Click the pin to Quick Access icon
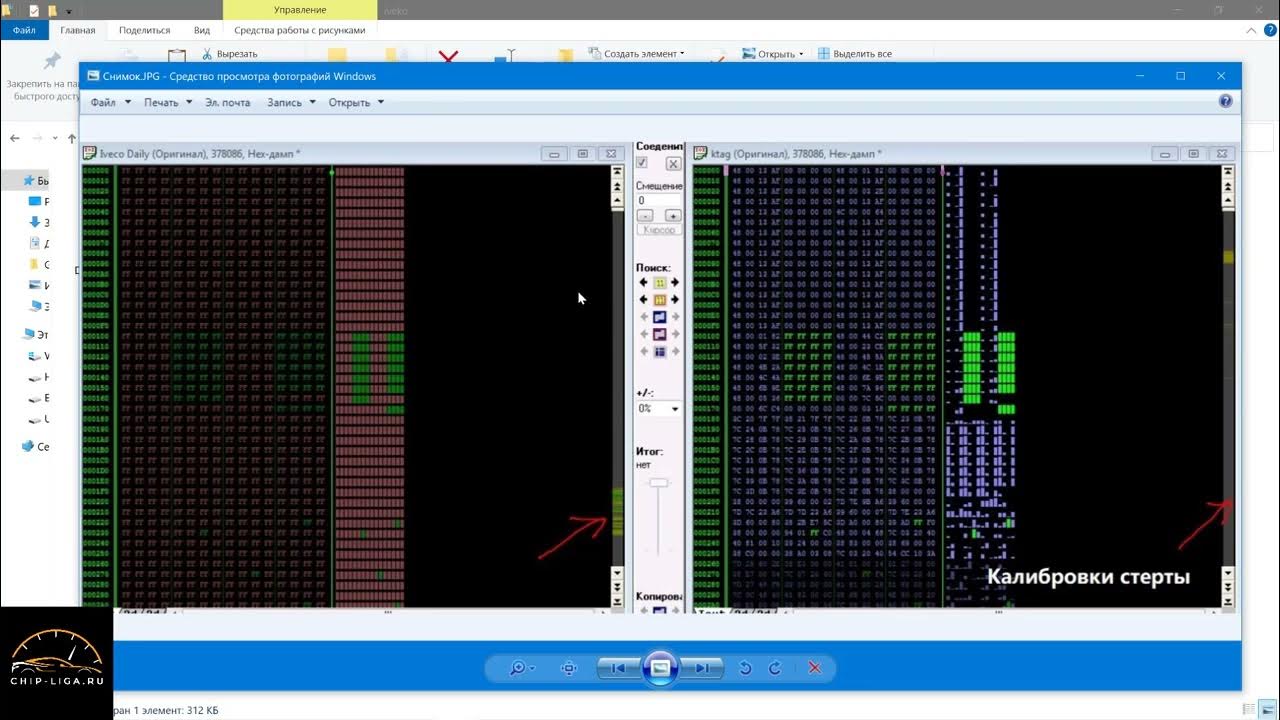The height and width of the screenshot is (720, 1280). click(x=51, y=59)
